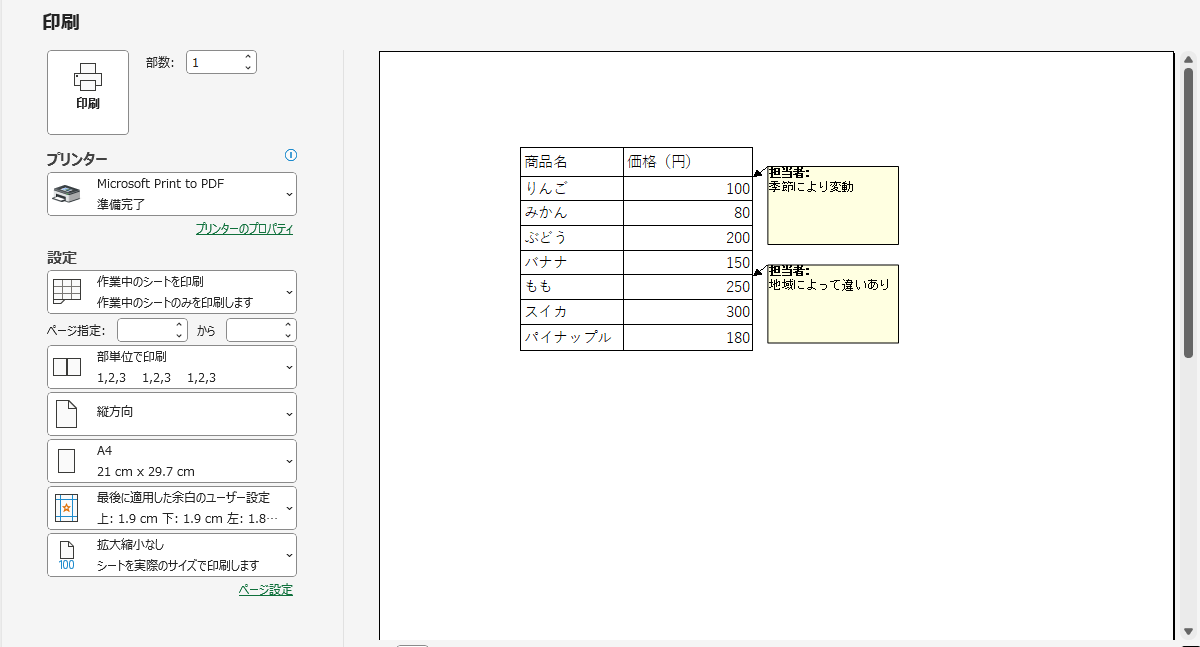Click the custom margins icon with star

[x=66, y=508]
